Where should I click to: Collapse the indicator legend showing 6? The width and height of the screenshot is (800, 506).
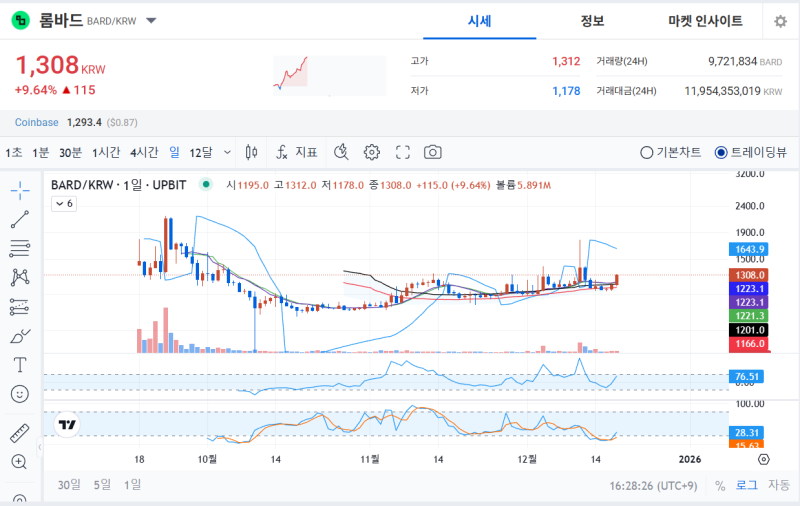64,204
